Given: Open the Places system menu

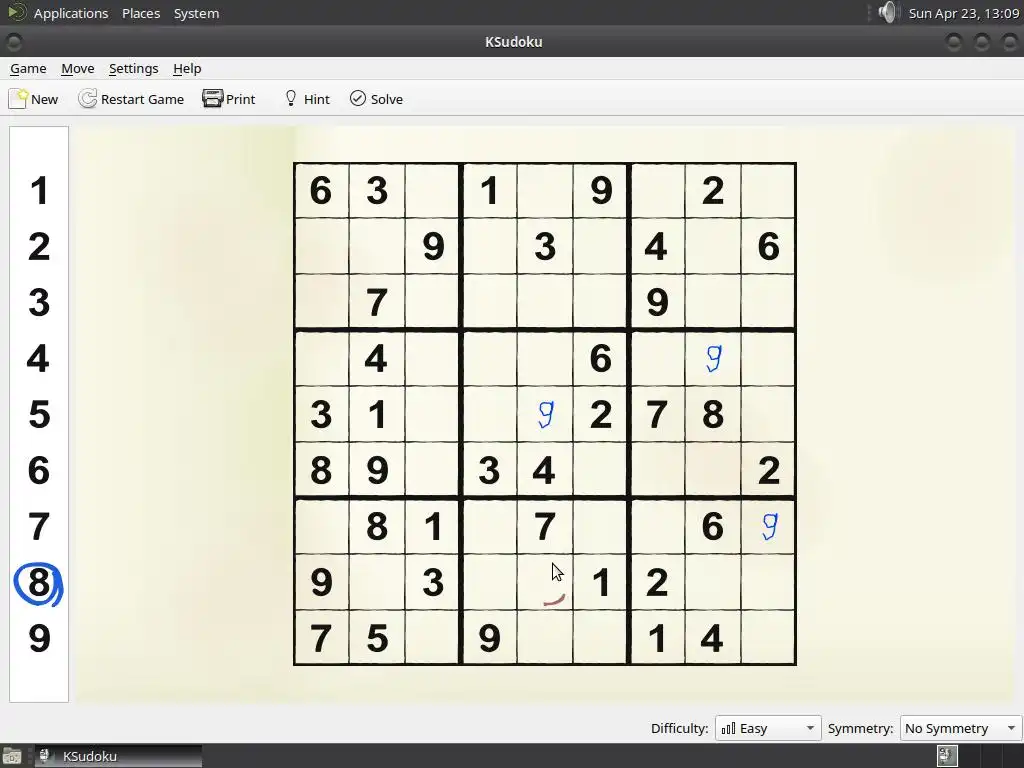Looking at the screenshot, I should [141, 13].
